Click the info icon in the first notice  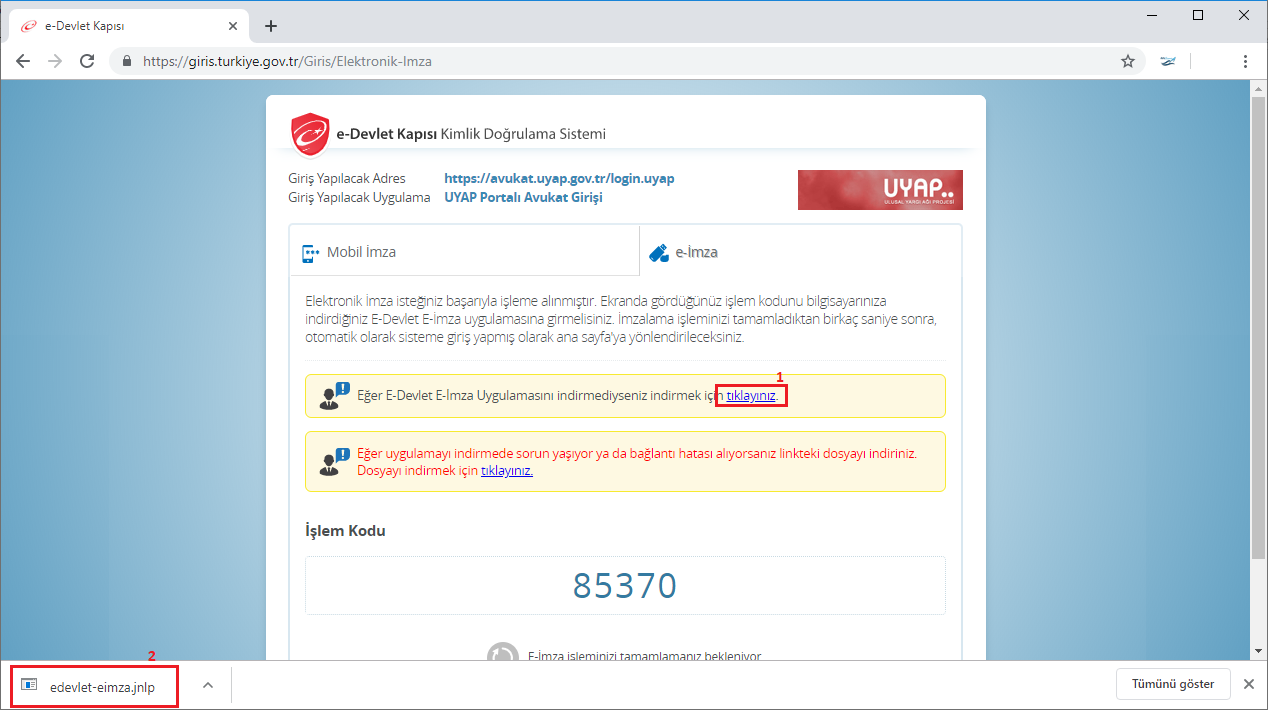point(334,396)
